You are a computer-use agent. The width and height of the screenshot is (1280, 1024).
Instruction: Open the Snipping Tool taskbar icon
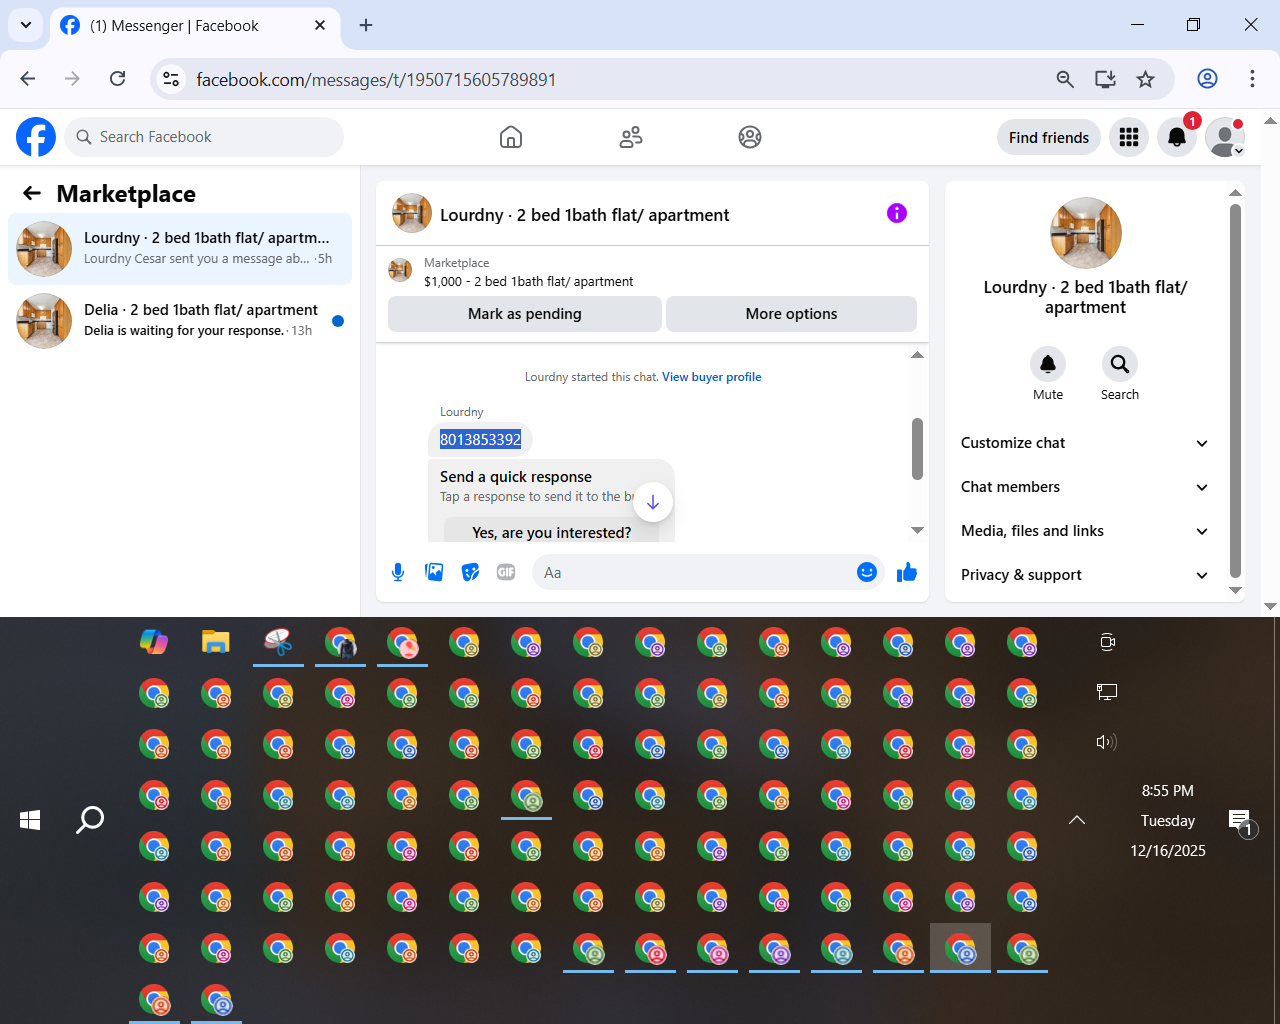tap(278, 642)
